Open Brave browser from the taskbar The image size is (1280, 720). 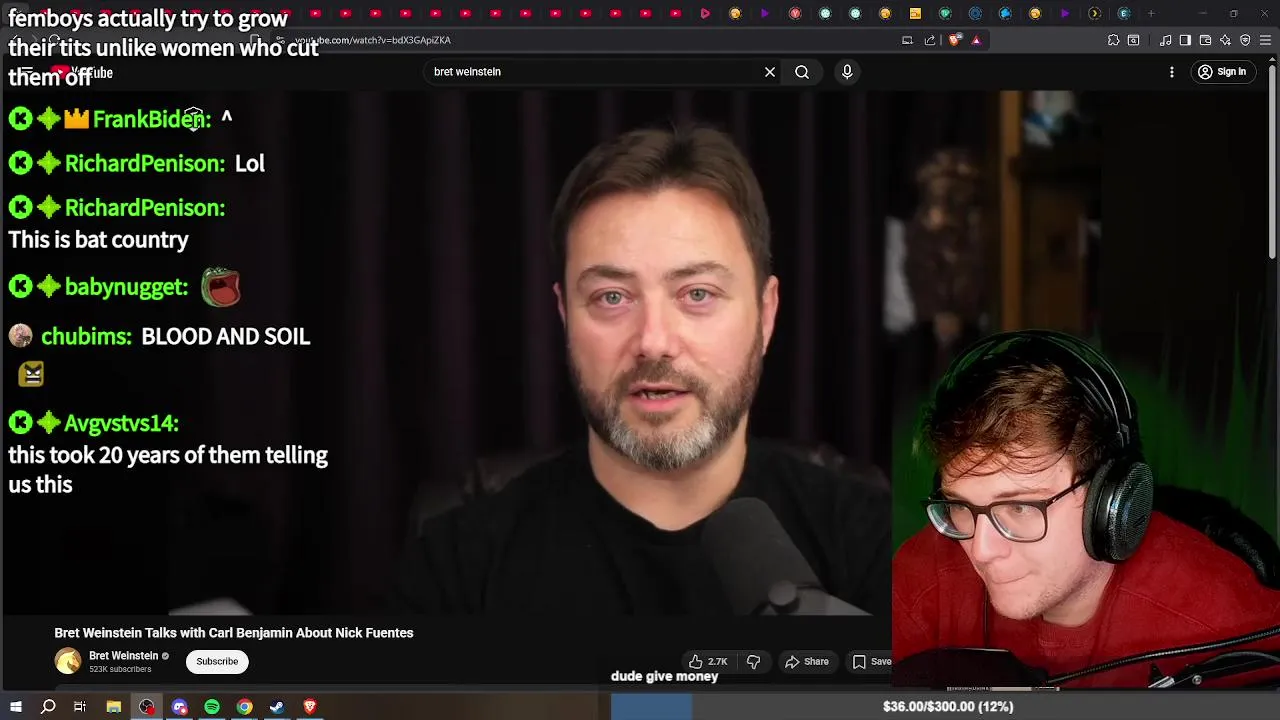point(309,707)
